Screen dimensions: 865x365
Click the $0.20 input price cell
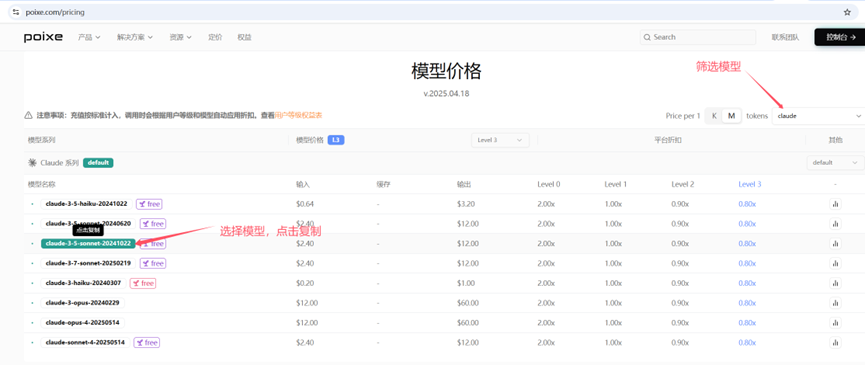(x=305, y=283)
